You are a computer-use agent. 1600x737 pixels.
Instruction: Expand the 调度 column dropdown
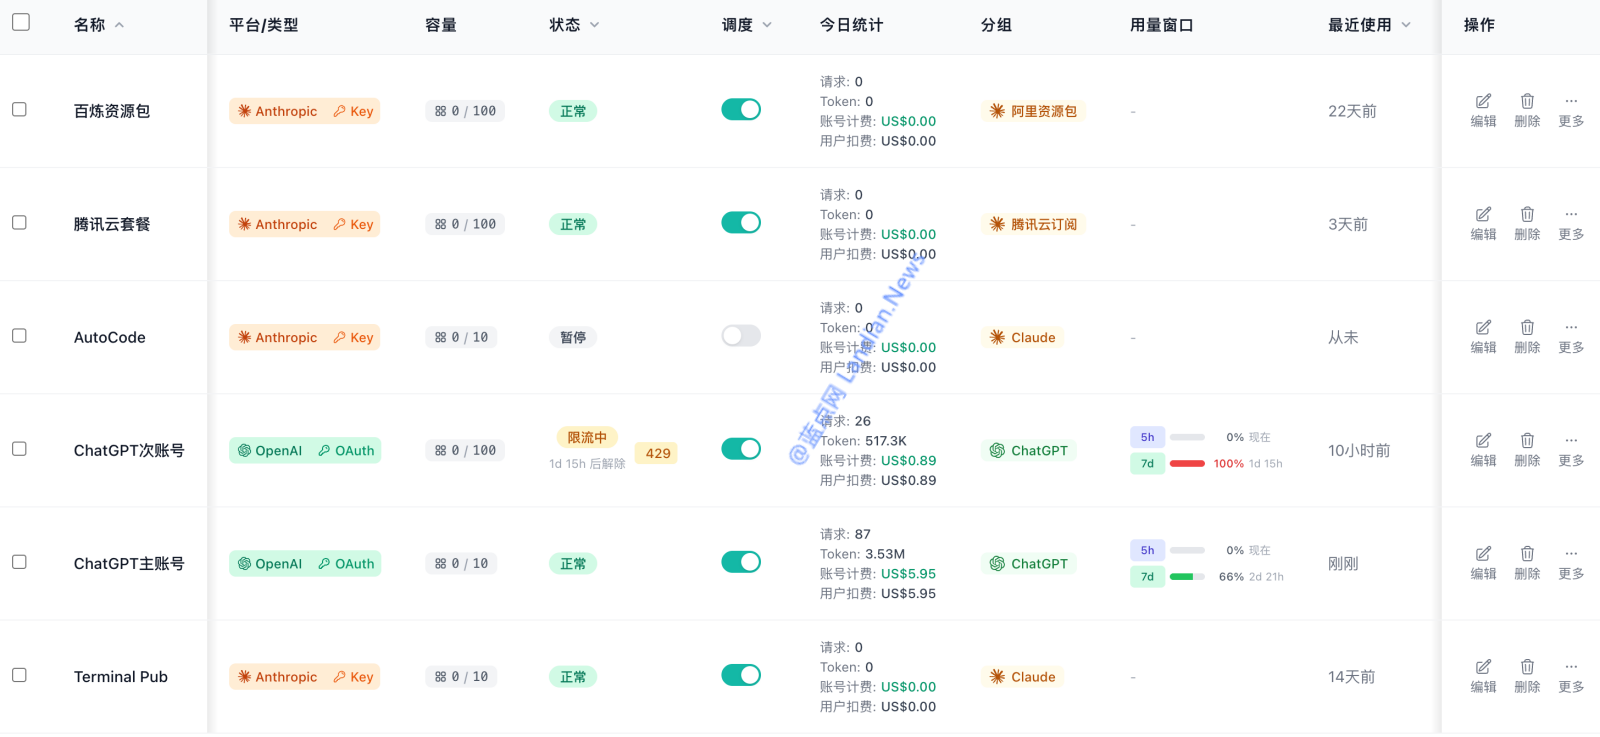(x=767, y=25)
